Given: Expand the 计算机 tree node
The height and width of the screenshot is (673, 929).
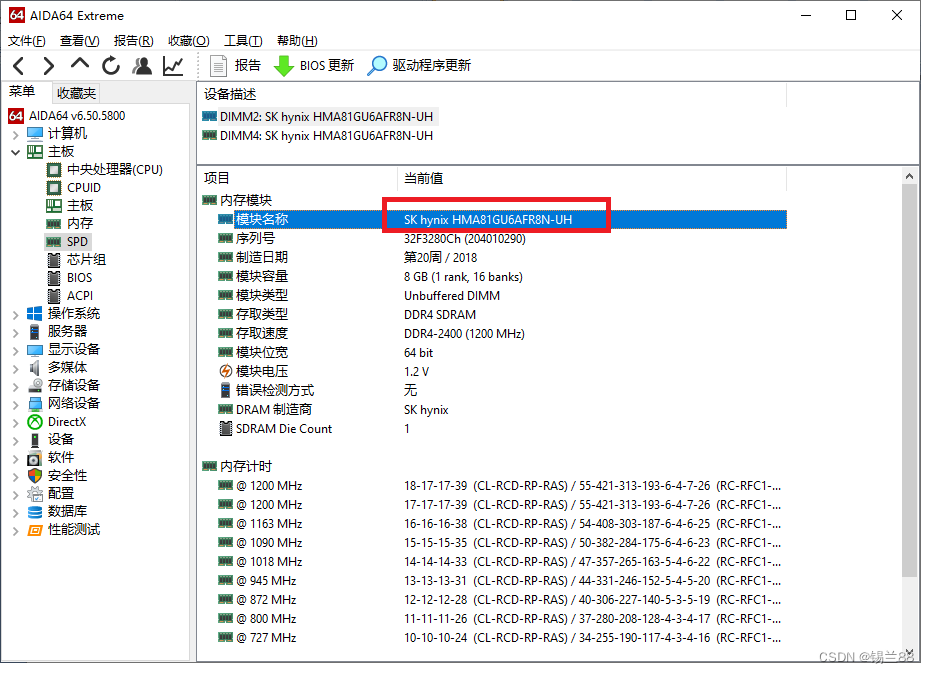Looking at the screenshot, I should pos(15,134).
